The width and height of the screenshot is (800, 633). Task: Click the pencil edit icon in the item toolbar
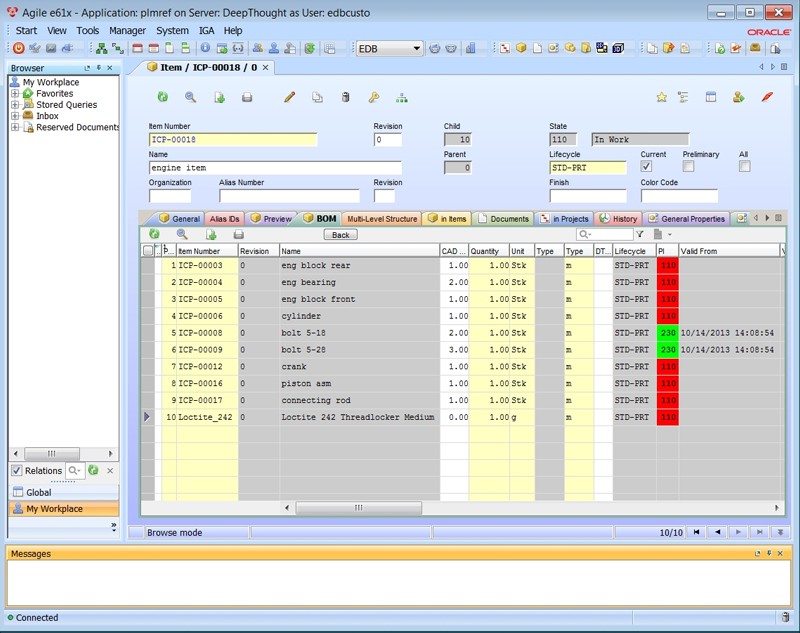(x=289, y=97)
